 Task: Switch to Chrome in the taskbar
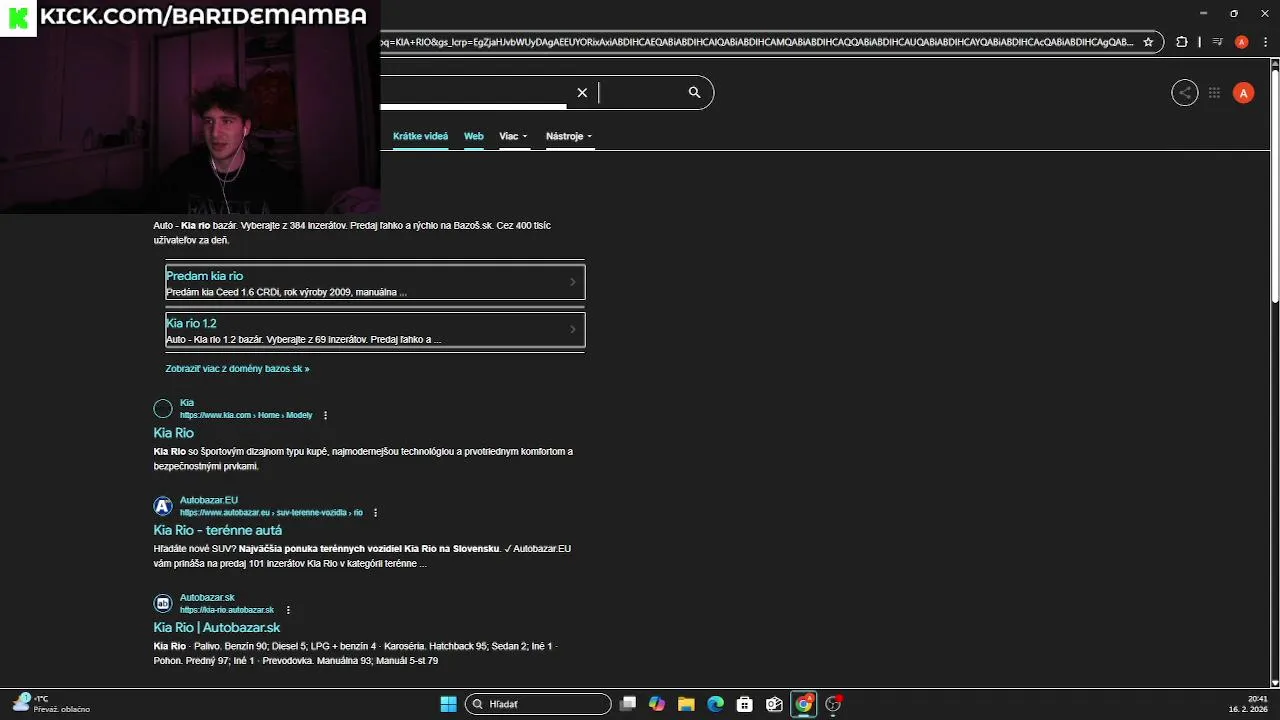804,704
